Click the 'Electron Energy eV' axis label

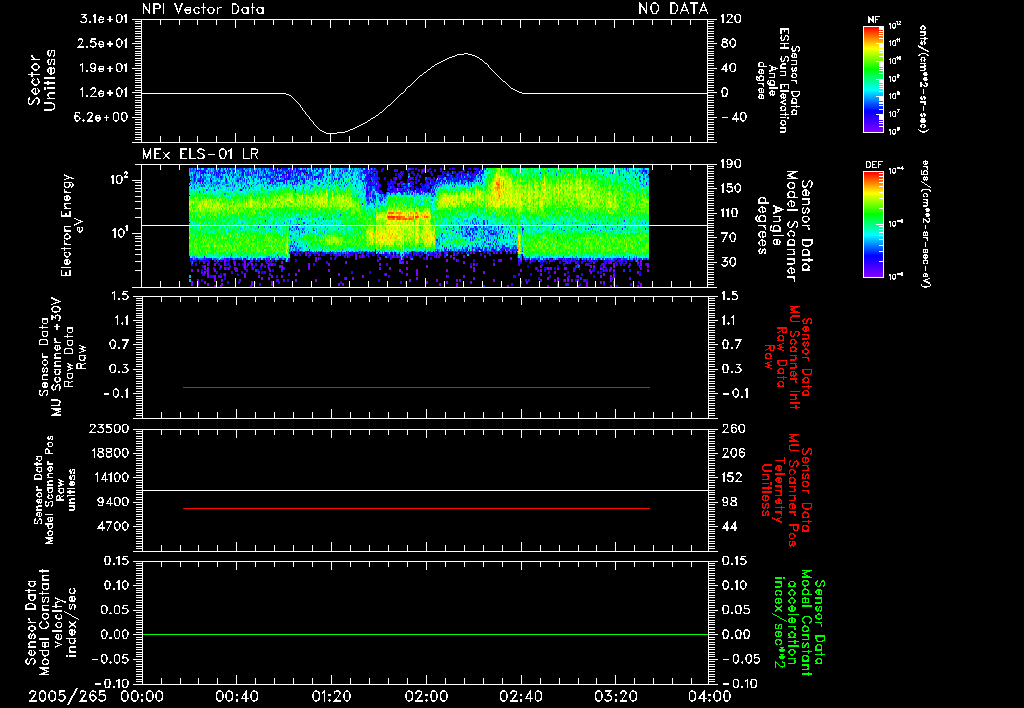click(x=73, y=225)
